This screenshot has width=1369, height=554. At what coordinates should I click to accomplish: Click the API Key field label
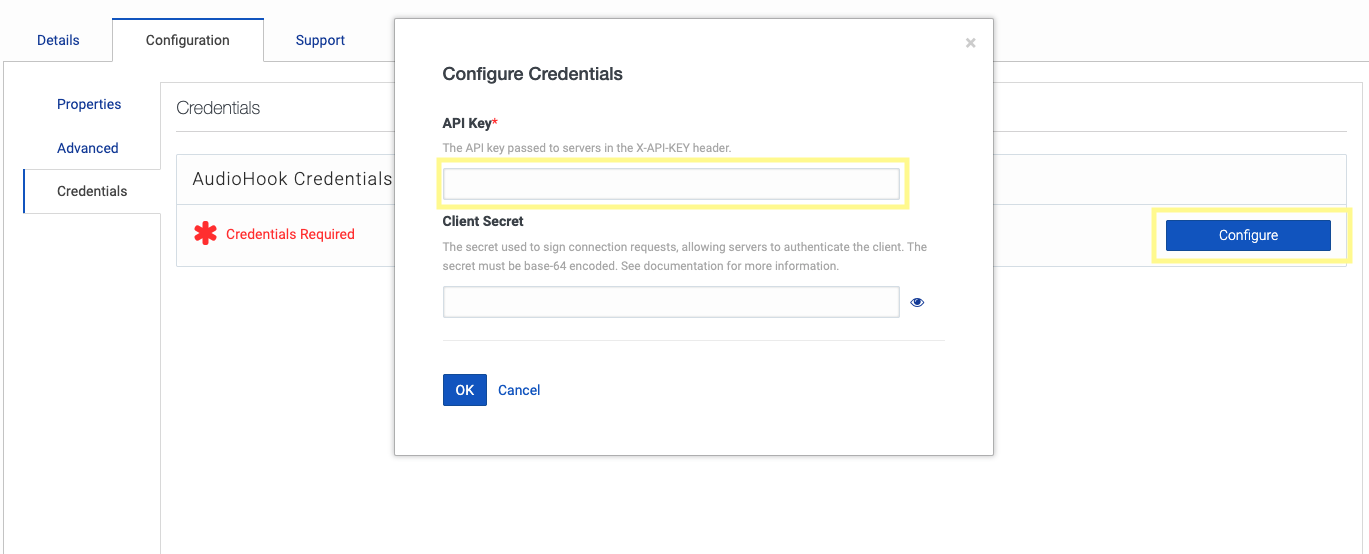468,123
